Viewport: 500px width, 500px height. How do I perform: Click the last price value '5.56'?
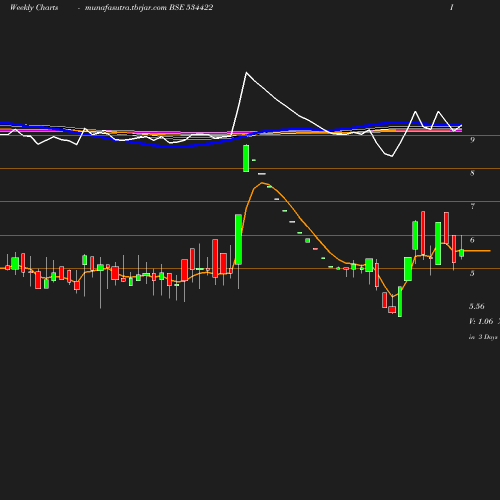click(477, 306)
